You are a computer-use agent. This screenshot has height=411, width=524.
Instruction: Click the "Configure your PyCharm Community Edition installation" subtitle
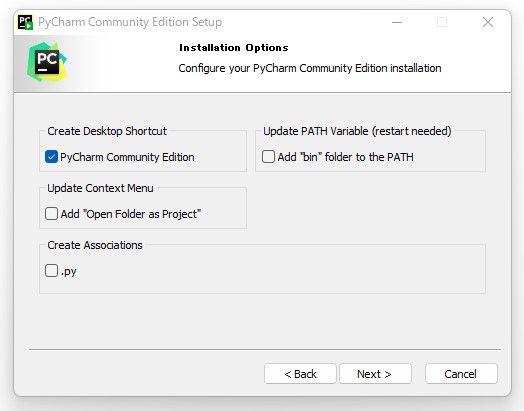(310, 68)
